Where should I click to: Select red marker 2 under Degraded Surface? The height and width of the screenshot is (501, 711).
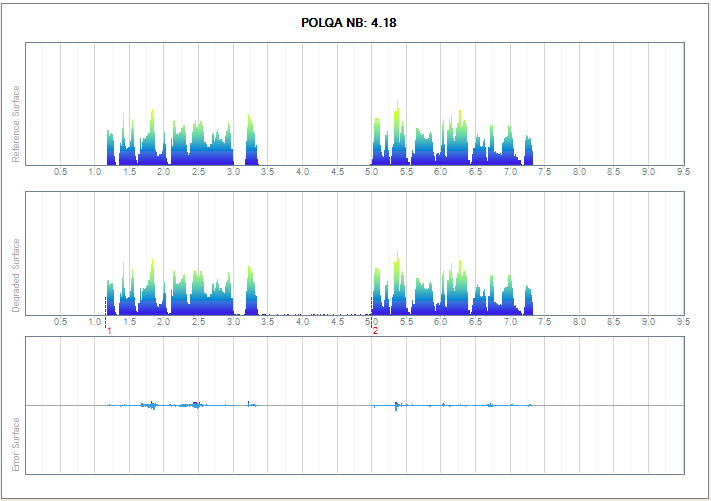point(375,330)
